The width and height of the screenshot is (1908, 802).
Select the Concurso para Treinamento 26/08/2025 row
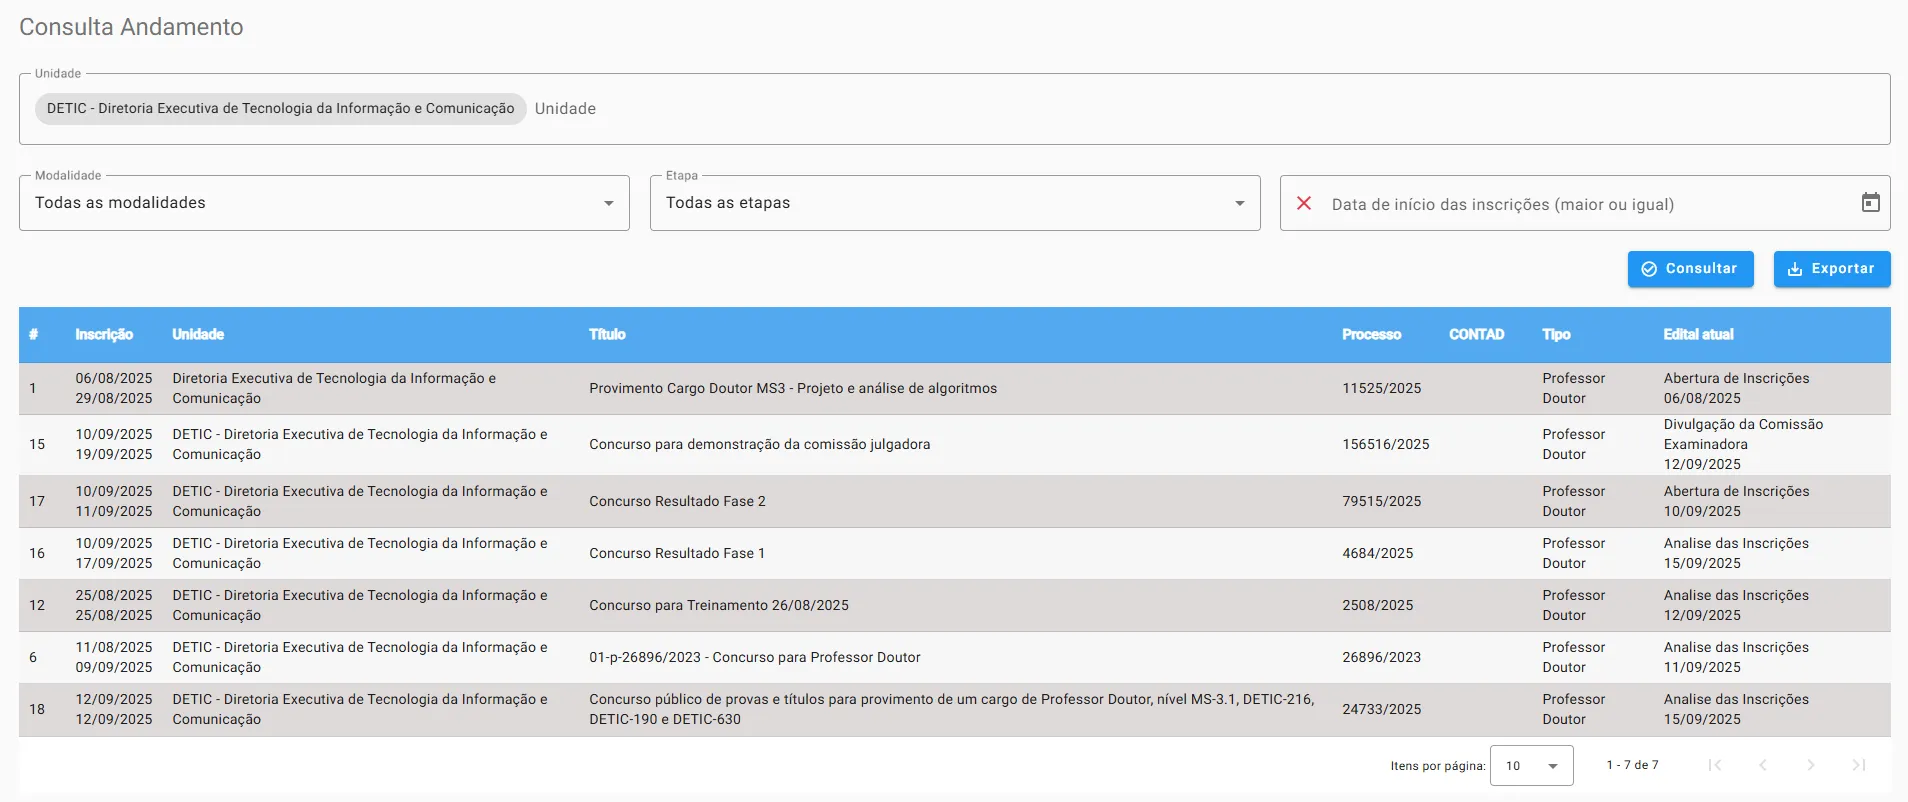(x=718, y=606)
